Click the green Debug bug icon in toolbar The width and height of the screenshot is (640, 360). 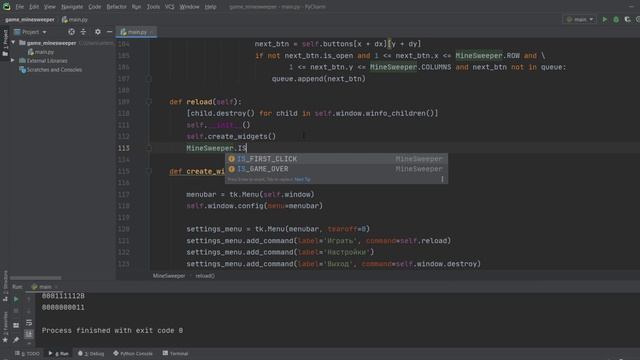[x=616, y=19]
